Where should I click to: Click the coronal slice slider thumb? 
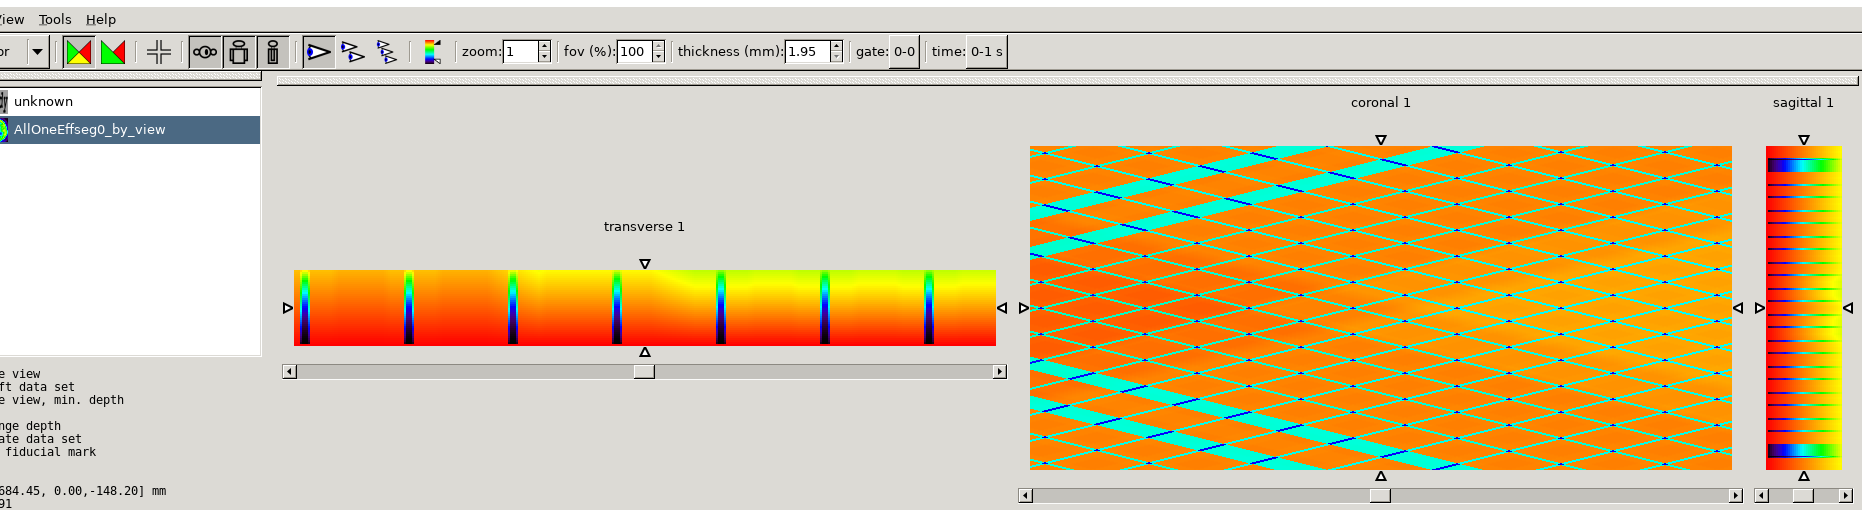click(x=1380, y=496)
